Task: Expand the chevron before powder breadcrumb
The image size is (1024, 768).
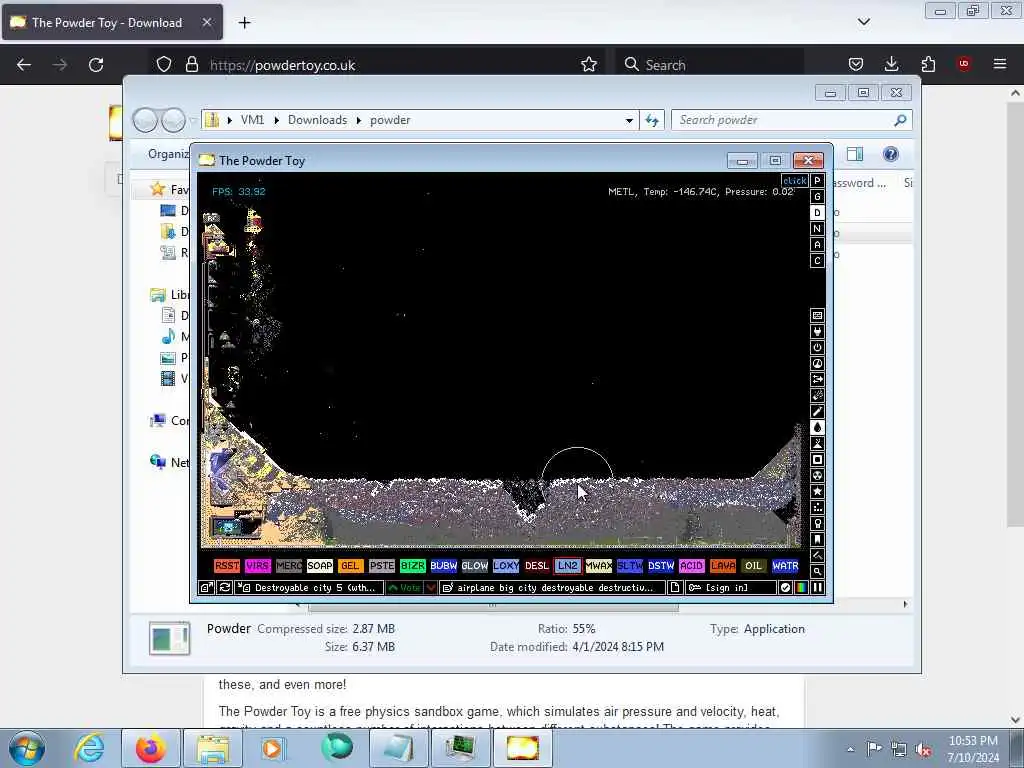Action: click(x=359, y=120)
